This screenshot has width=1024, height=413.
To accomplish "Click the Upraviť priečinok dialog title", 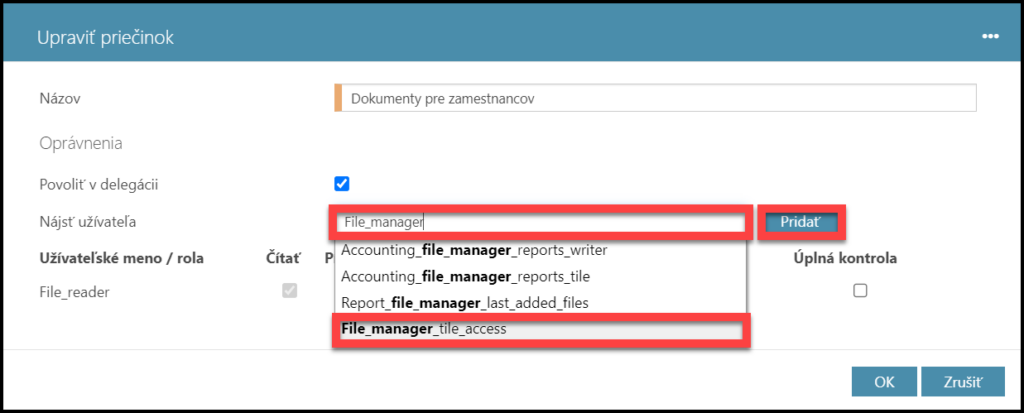I will (x=105, y=38).
